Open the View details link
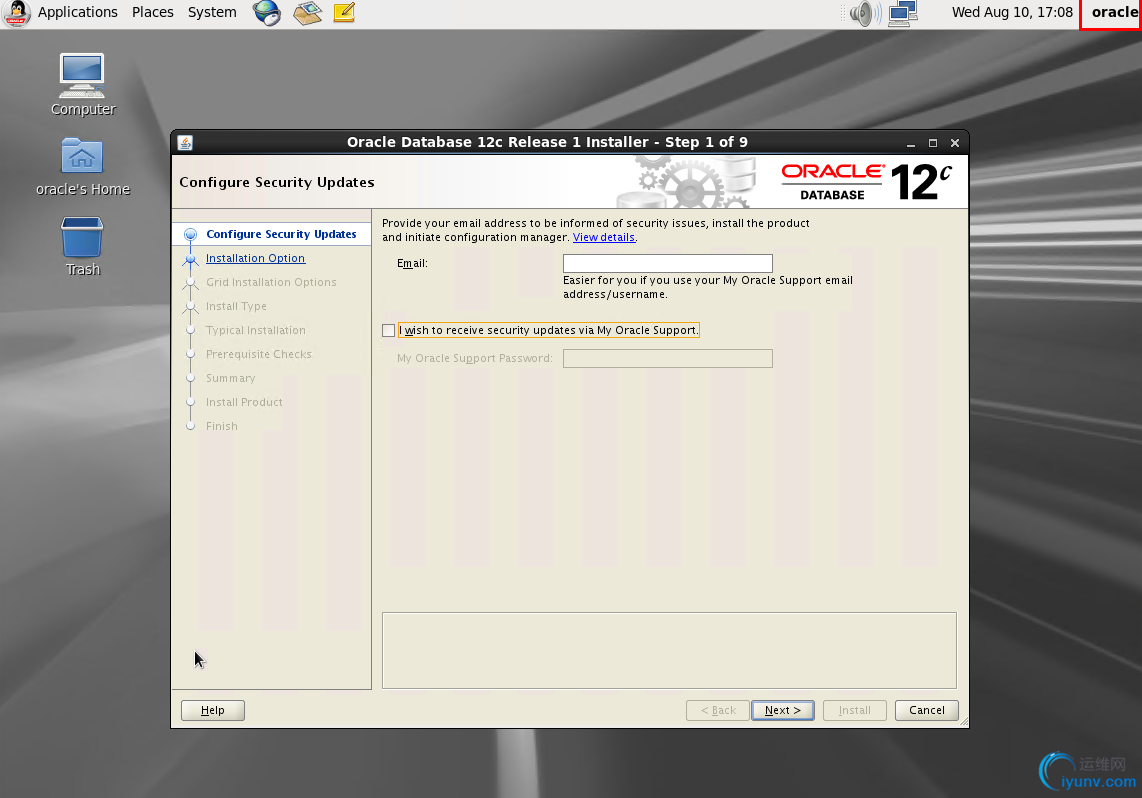 (x=604, y=237)
